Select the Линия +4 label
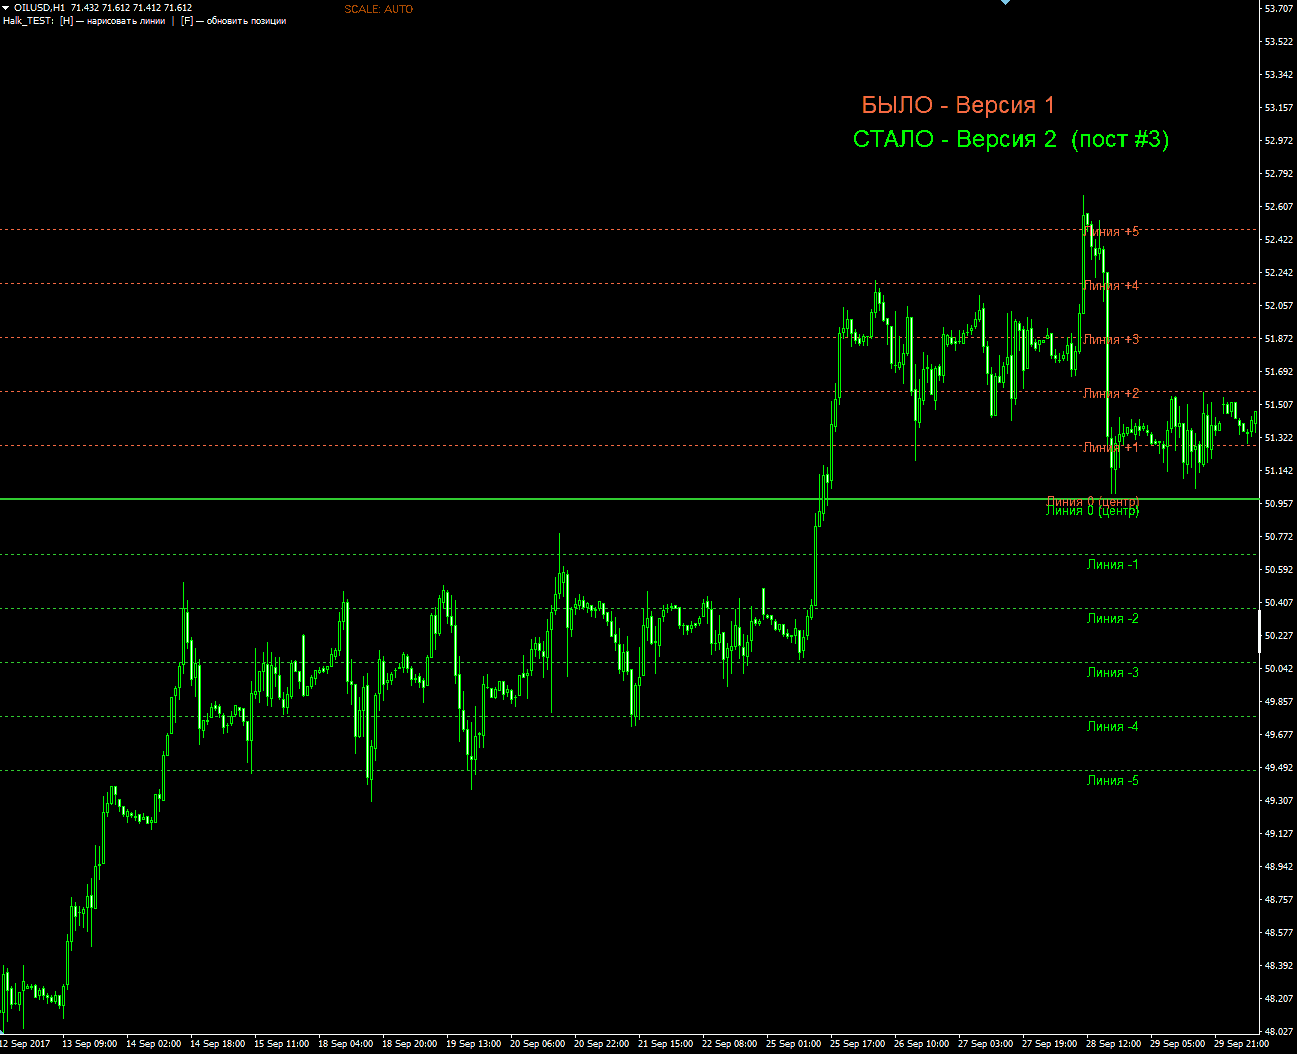The height and width of the screenshot is (1054, 1297). [1111, 285]
